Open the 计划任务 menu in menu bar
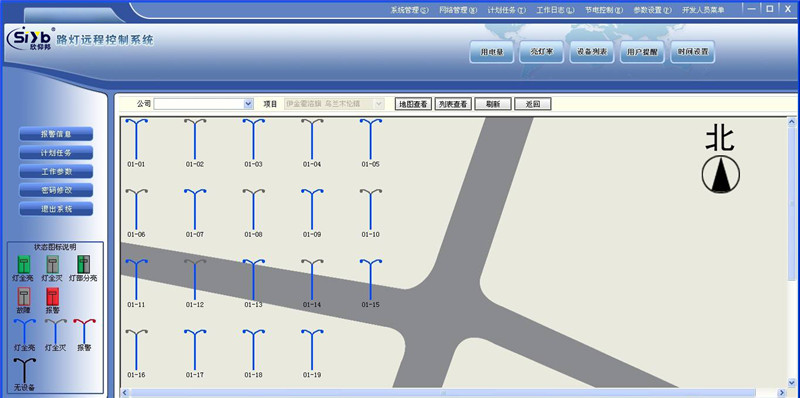 tap(507, 10)
